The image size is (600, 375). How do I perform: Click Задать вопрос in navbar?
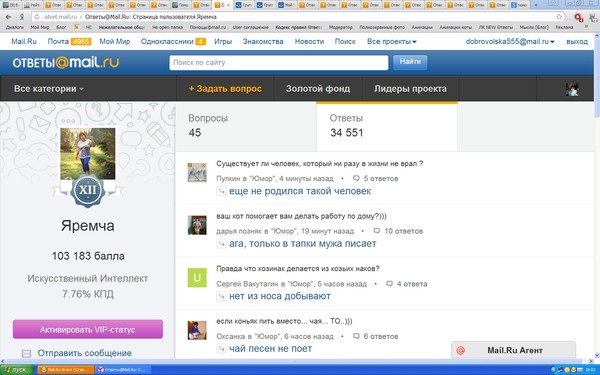[x=225, y=89]
